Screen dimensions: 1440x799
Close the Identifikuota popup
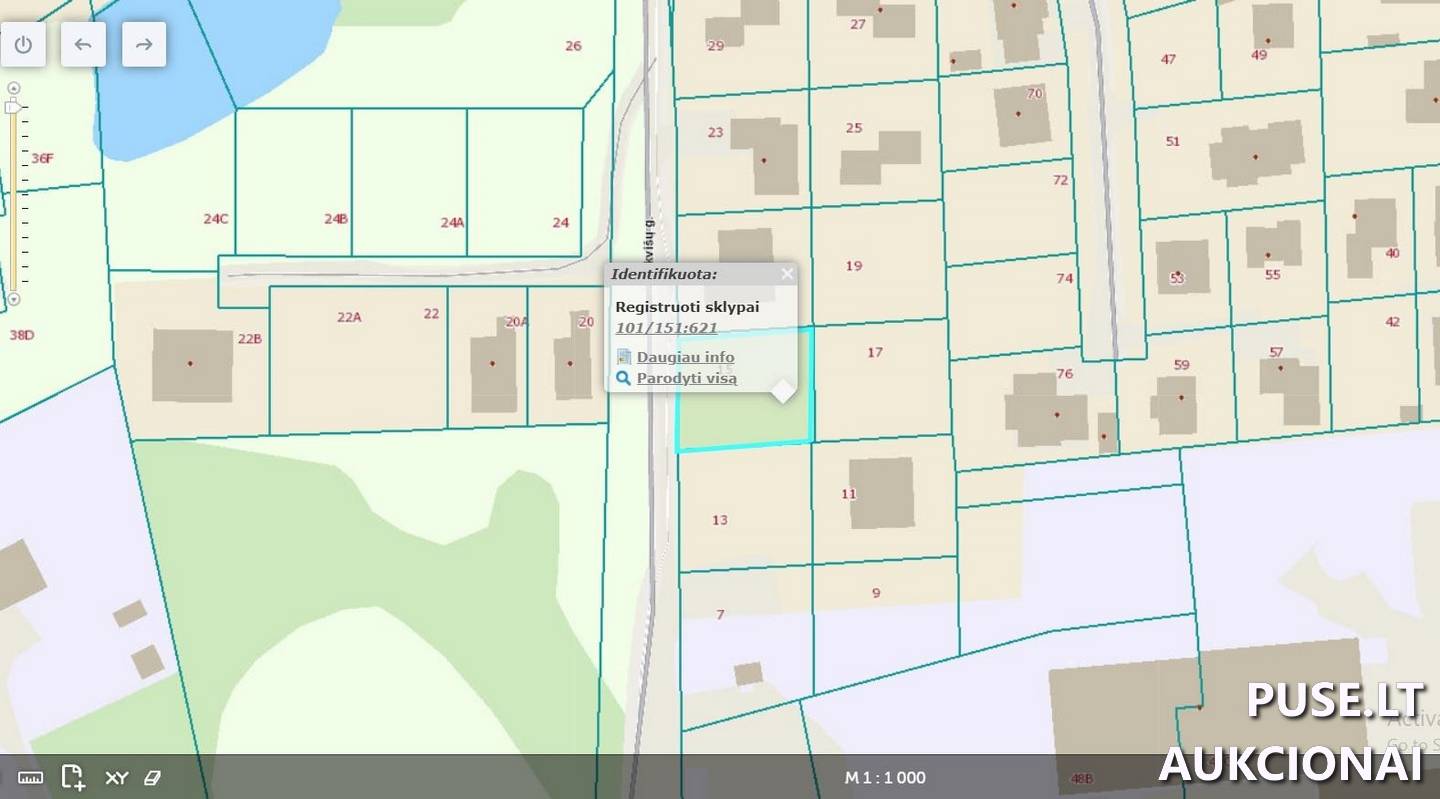pyautogui.click(x=787, y=273)
